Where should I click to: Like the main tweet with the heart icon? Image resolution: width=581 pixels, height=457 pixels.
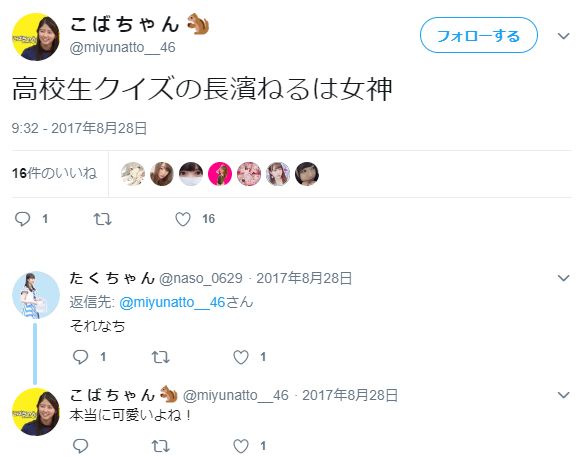coord(183,219)
